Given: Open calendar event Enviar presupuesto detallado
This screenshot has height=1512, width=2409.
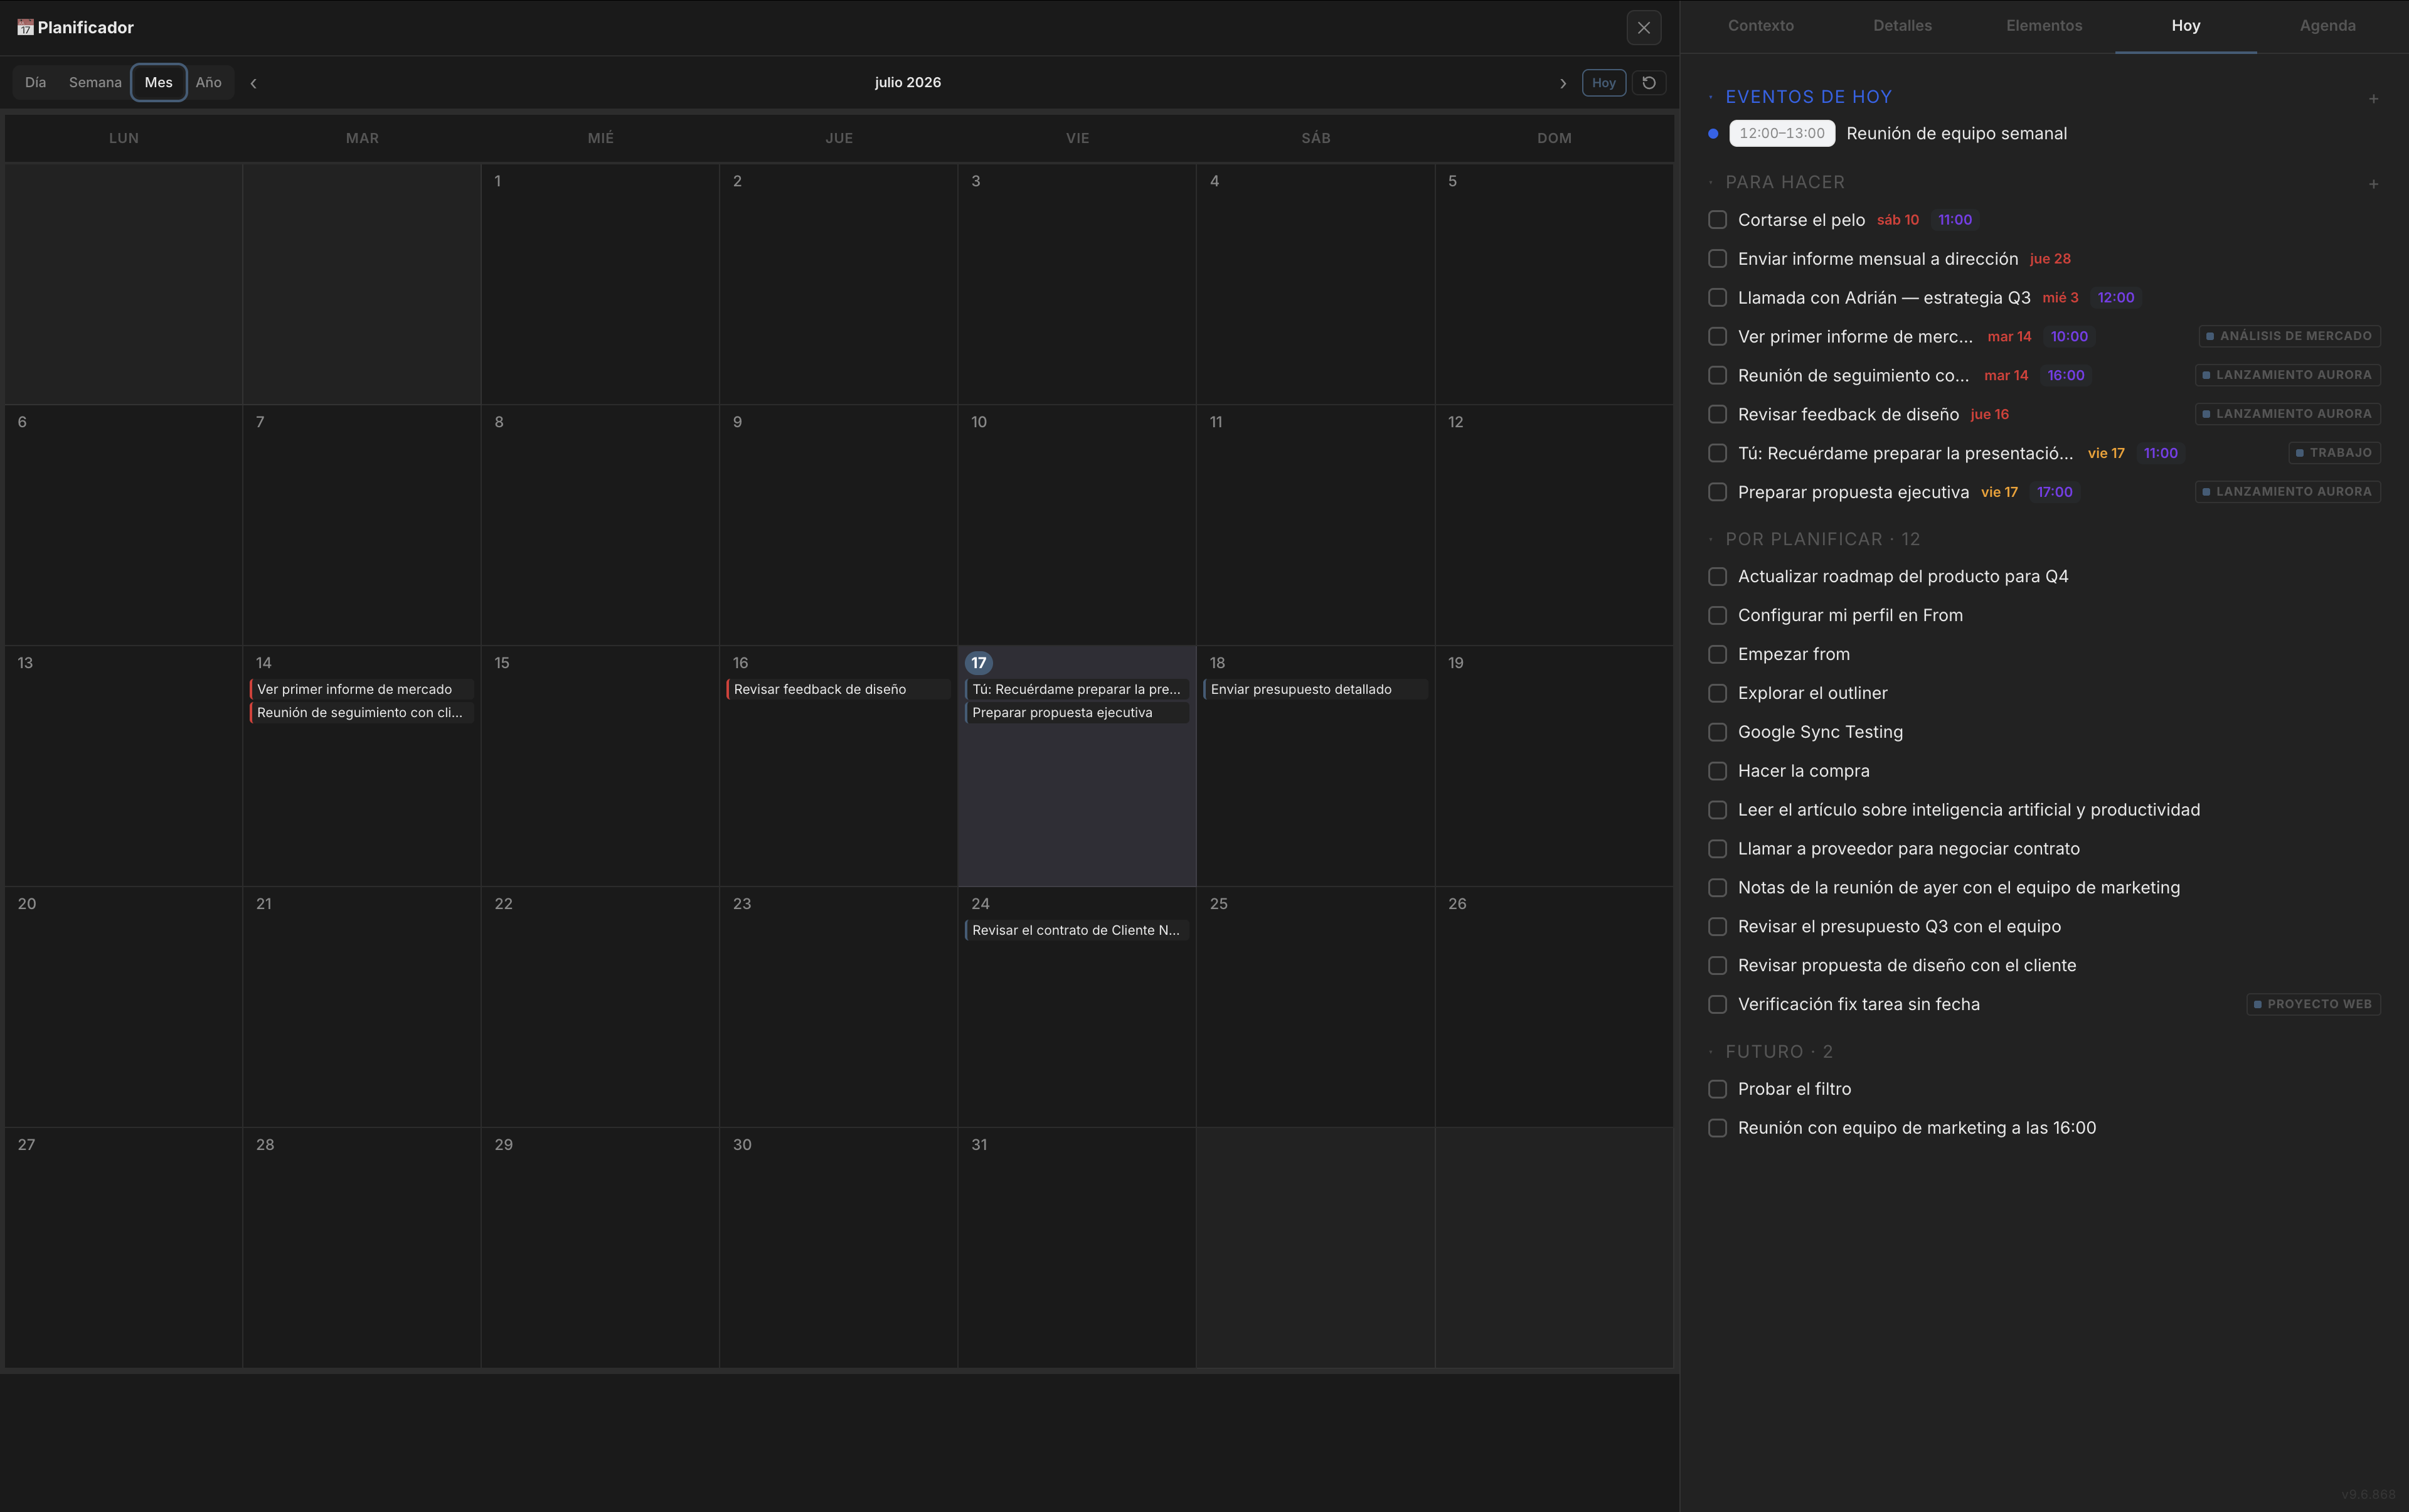Looking at the screenshot, I should pos(1315,689).
